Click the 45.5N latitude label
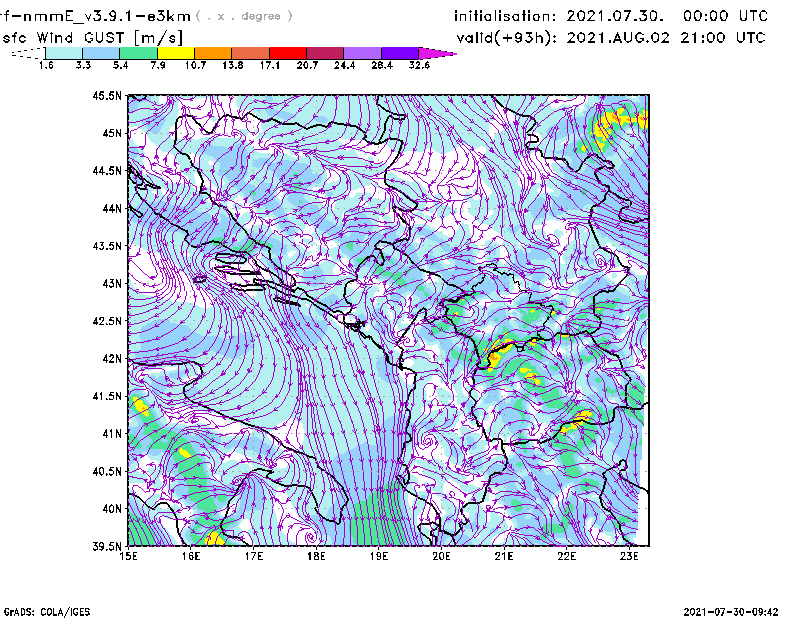The width and height of the screenshot is (800, 618). 107,95
